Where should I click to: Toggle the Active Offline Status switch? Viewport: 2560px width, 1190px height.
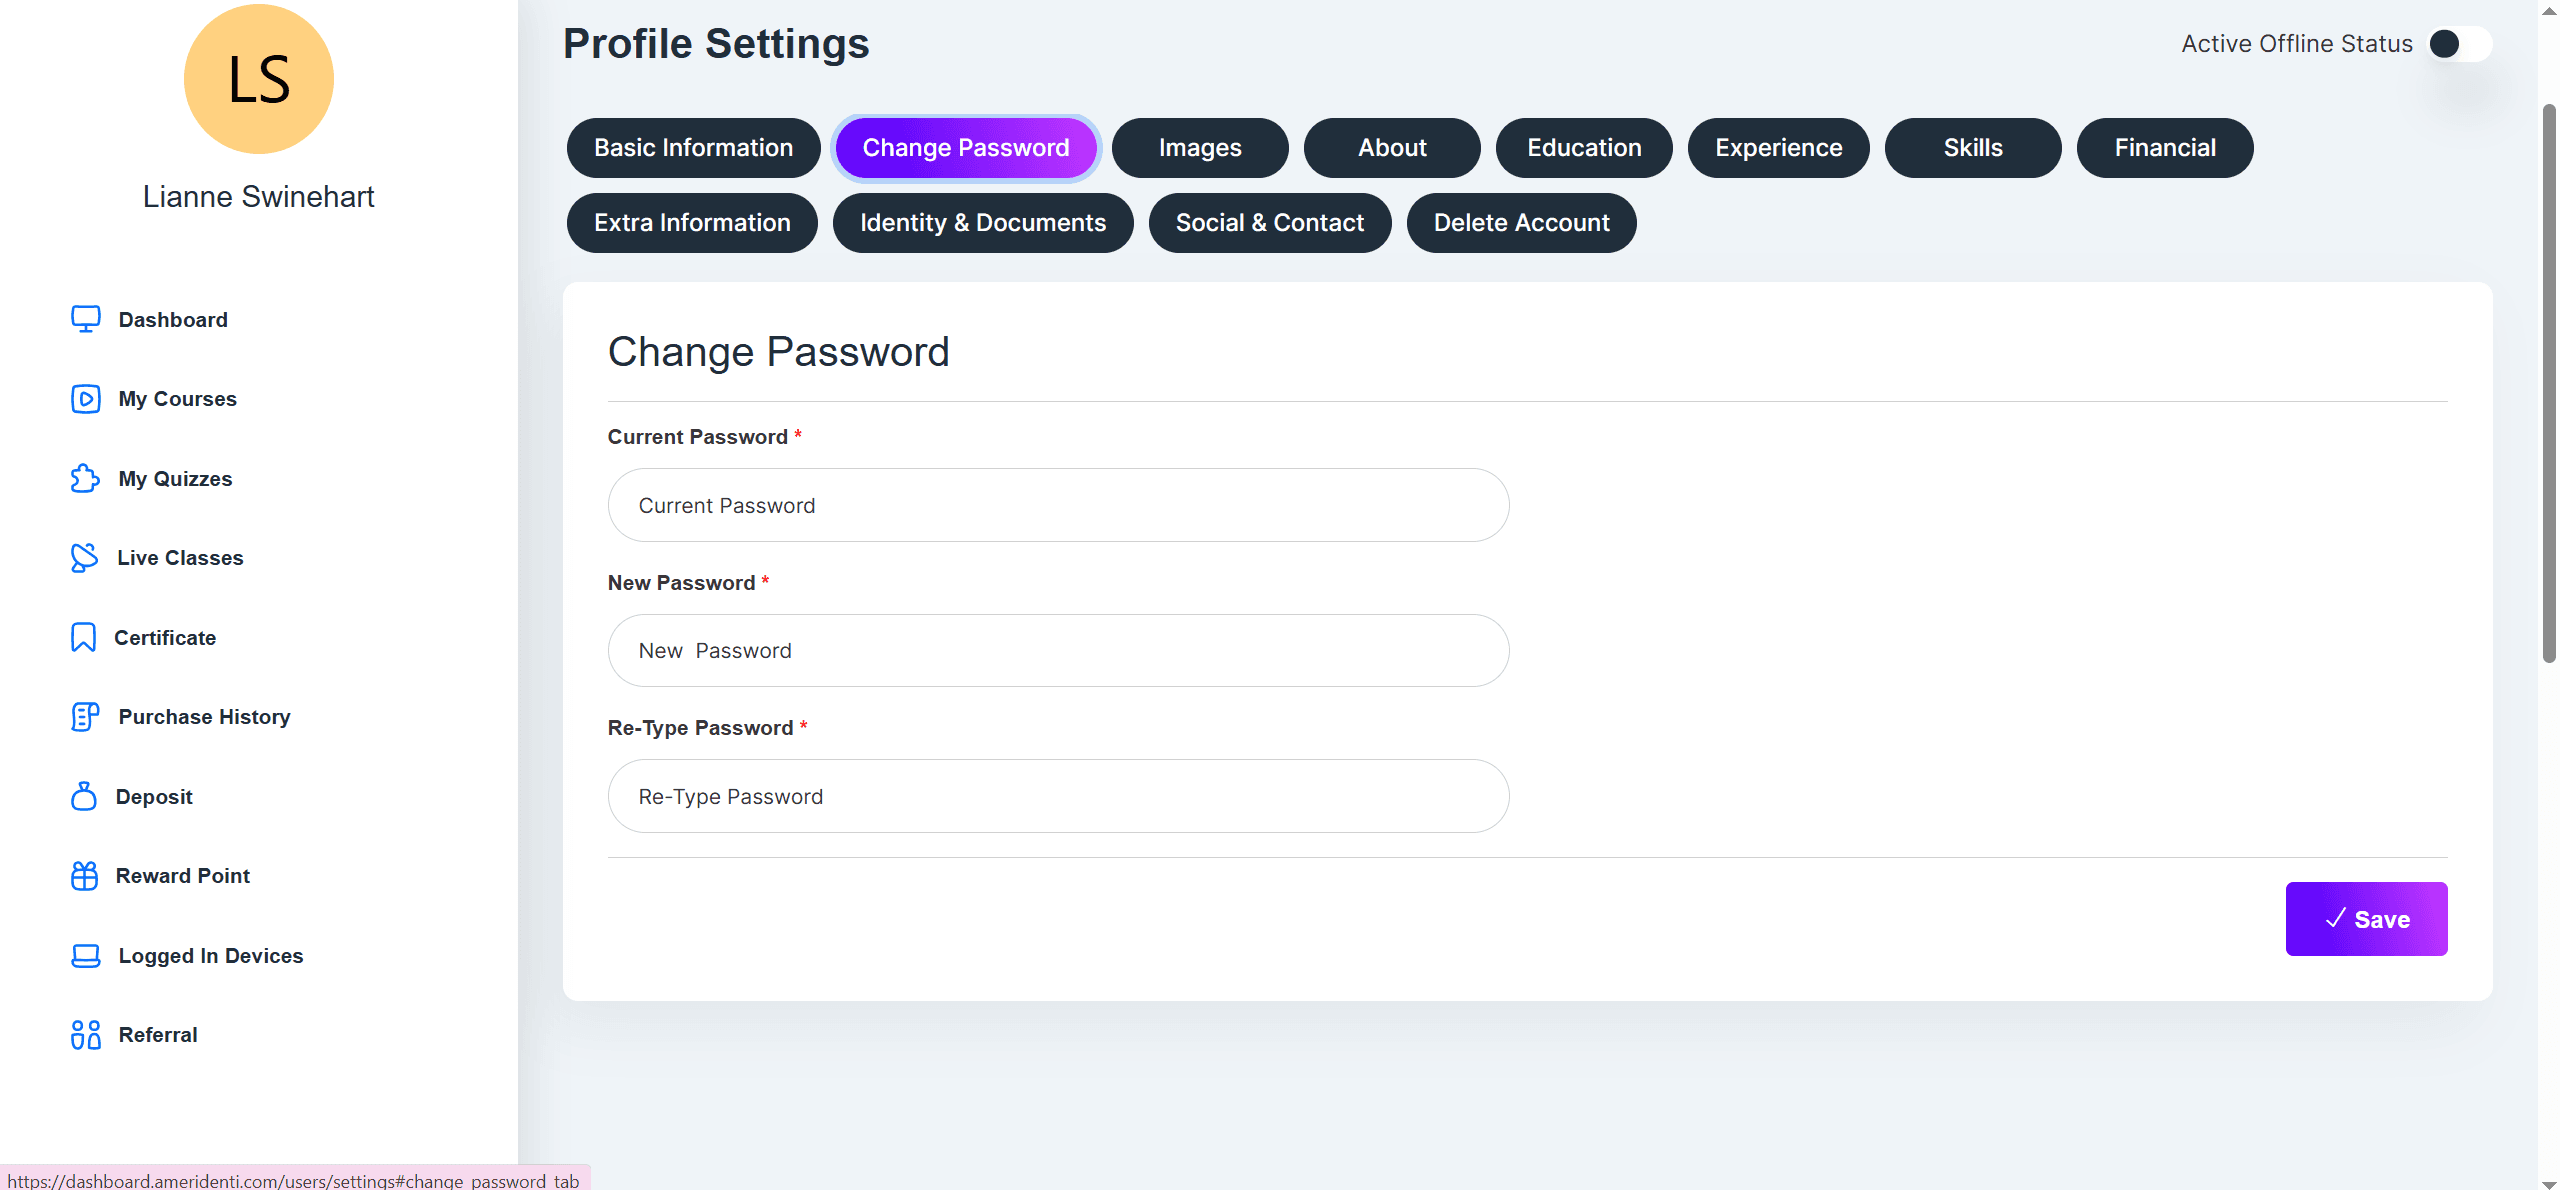(x=2460, y=44)
